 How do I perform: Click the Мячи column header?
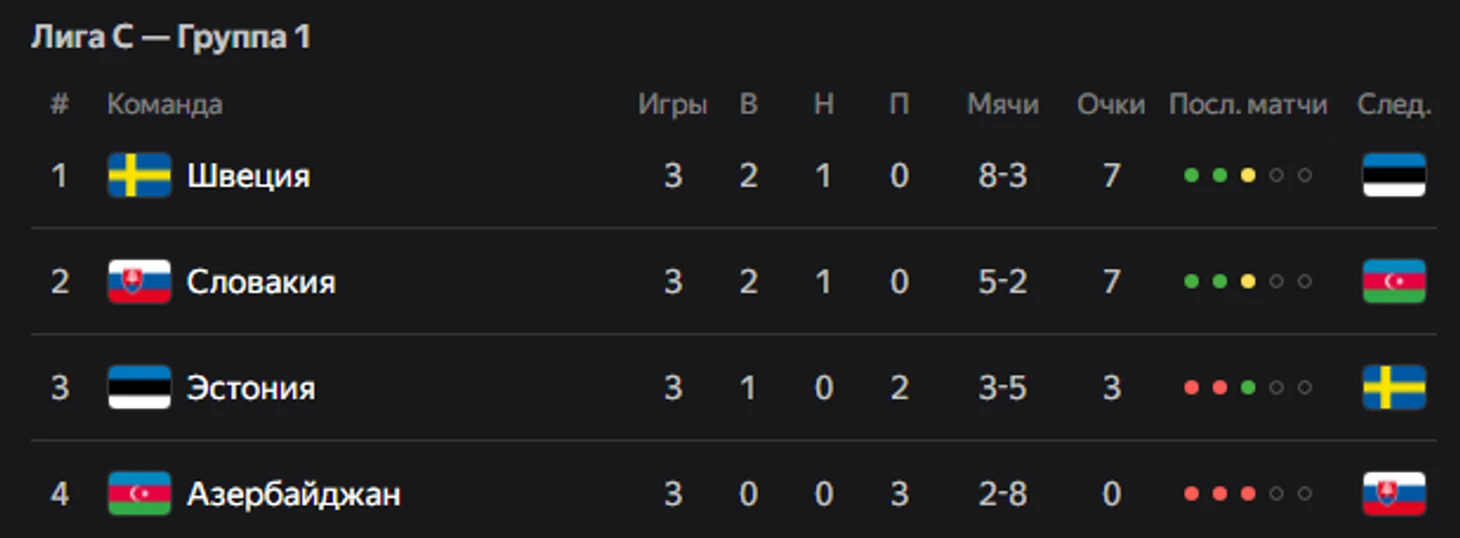tap(1003, 105)
